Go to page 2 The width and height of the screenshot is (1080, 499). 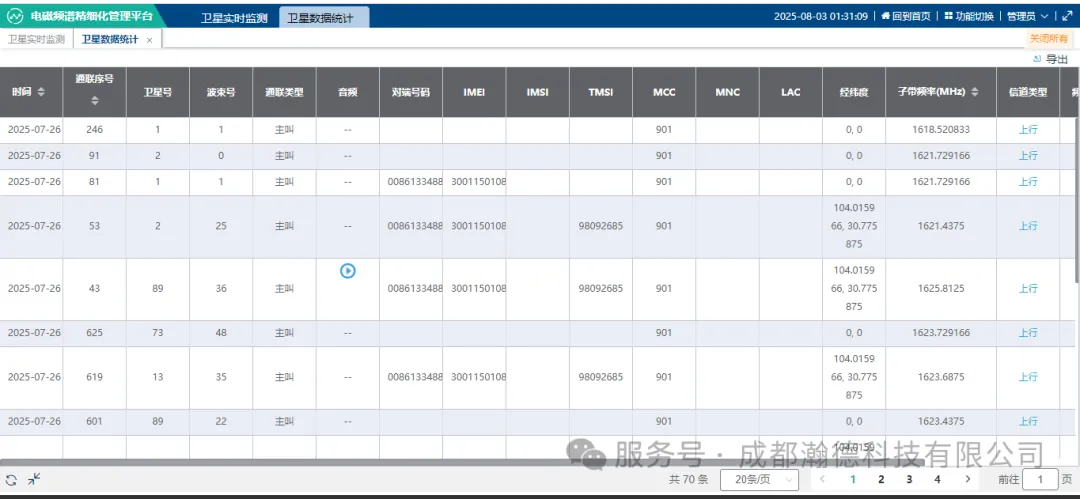(x=881, y=479)
